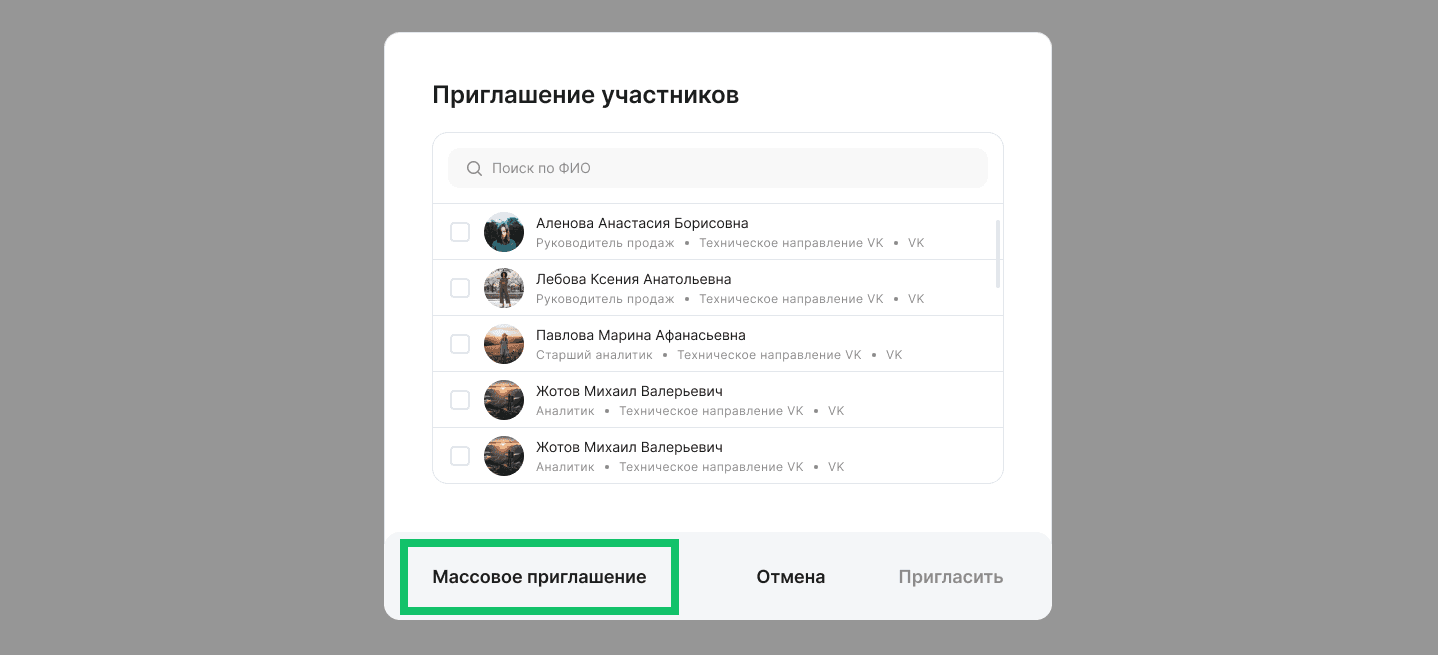This screenshot has width=1438, height=655.
Task: Click Павлова Марина Афанасьевна's profile picture
Action: [504, 343]
